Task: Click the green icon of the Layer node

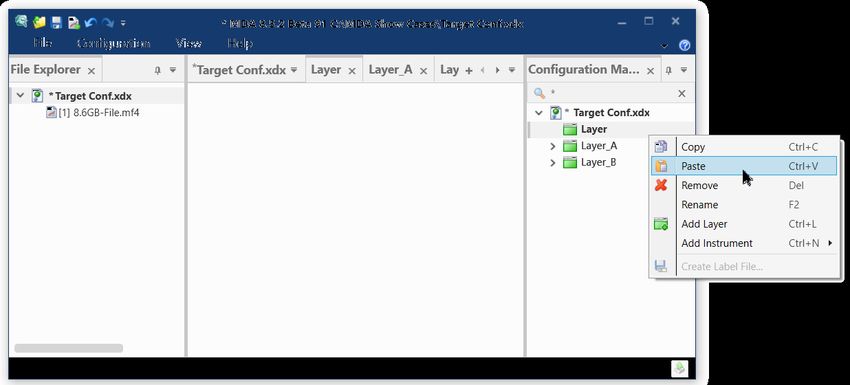Action: 569,129
